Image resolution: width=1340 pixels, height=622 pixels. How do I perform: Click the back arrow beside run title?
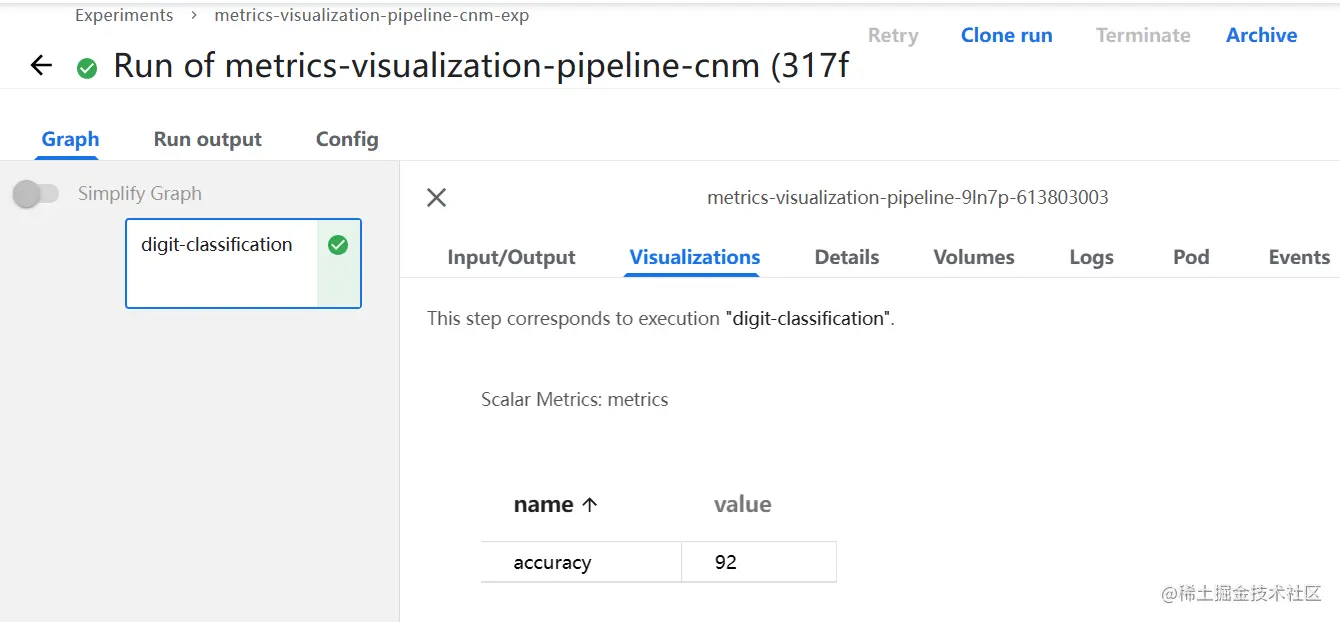point(41,66)
